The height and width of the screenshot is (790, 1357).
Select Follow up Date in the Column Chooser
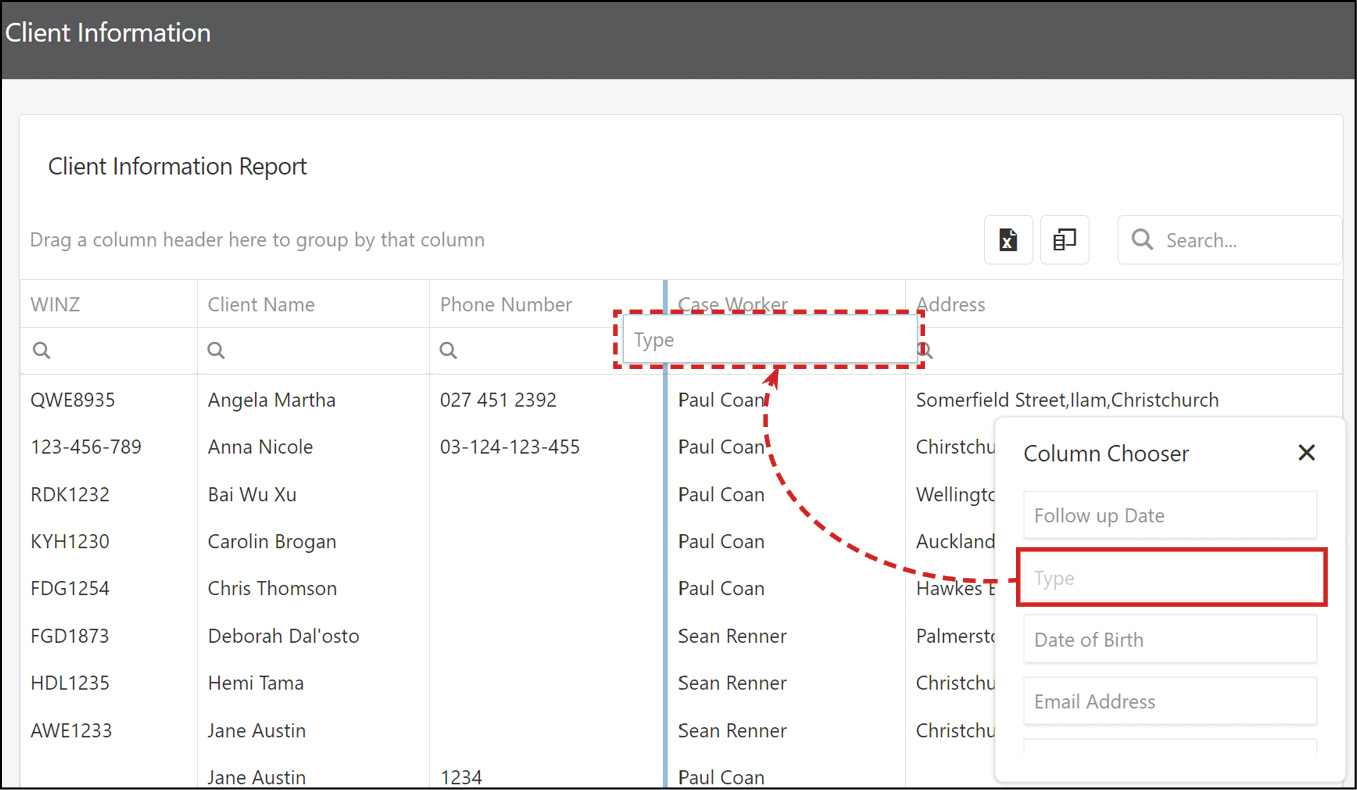click(1170, 515)
